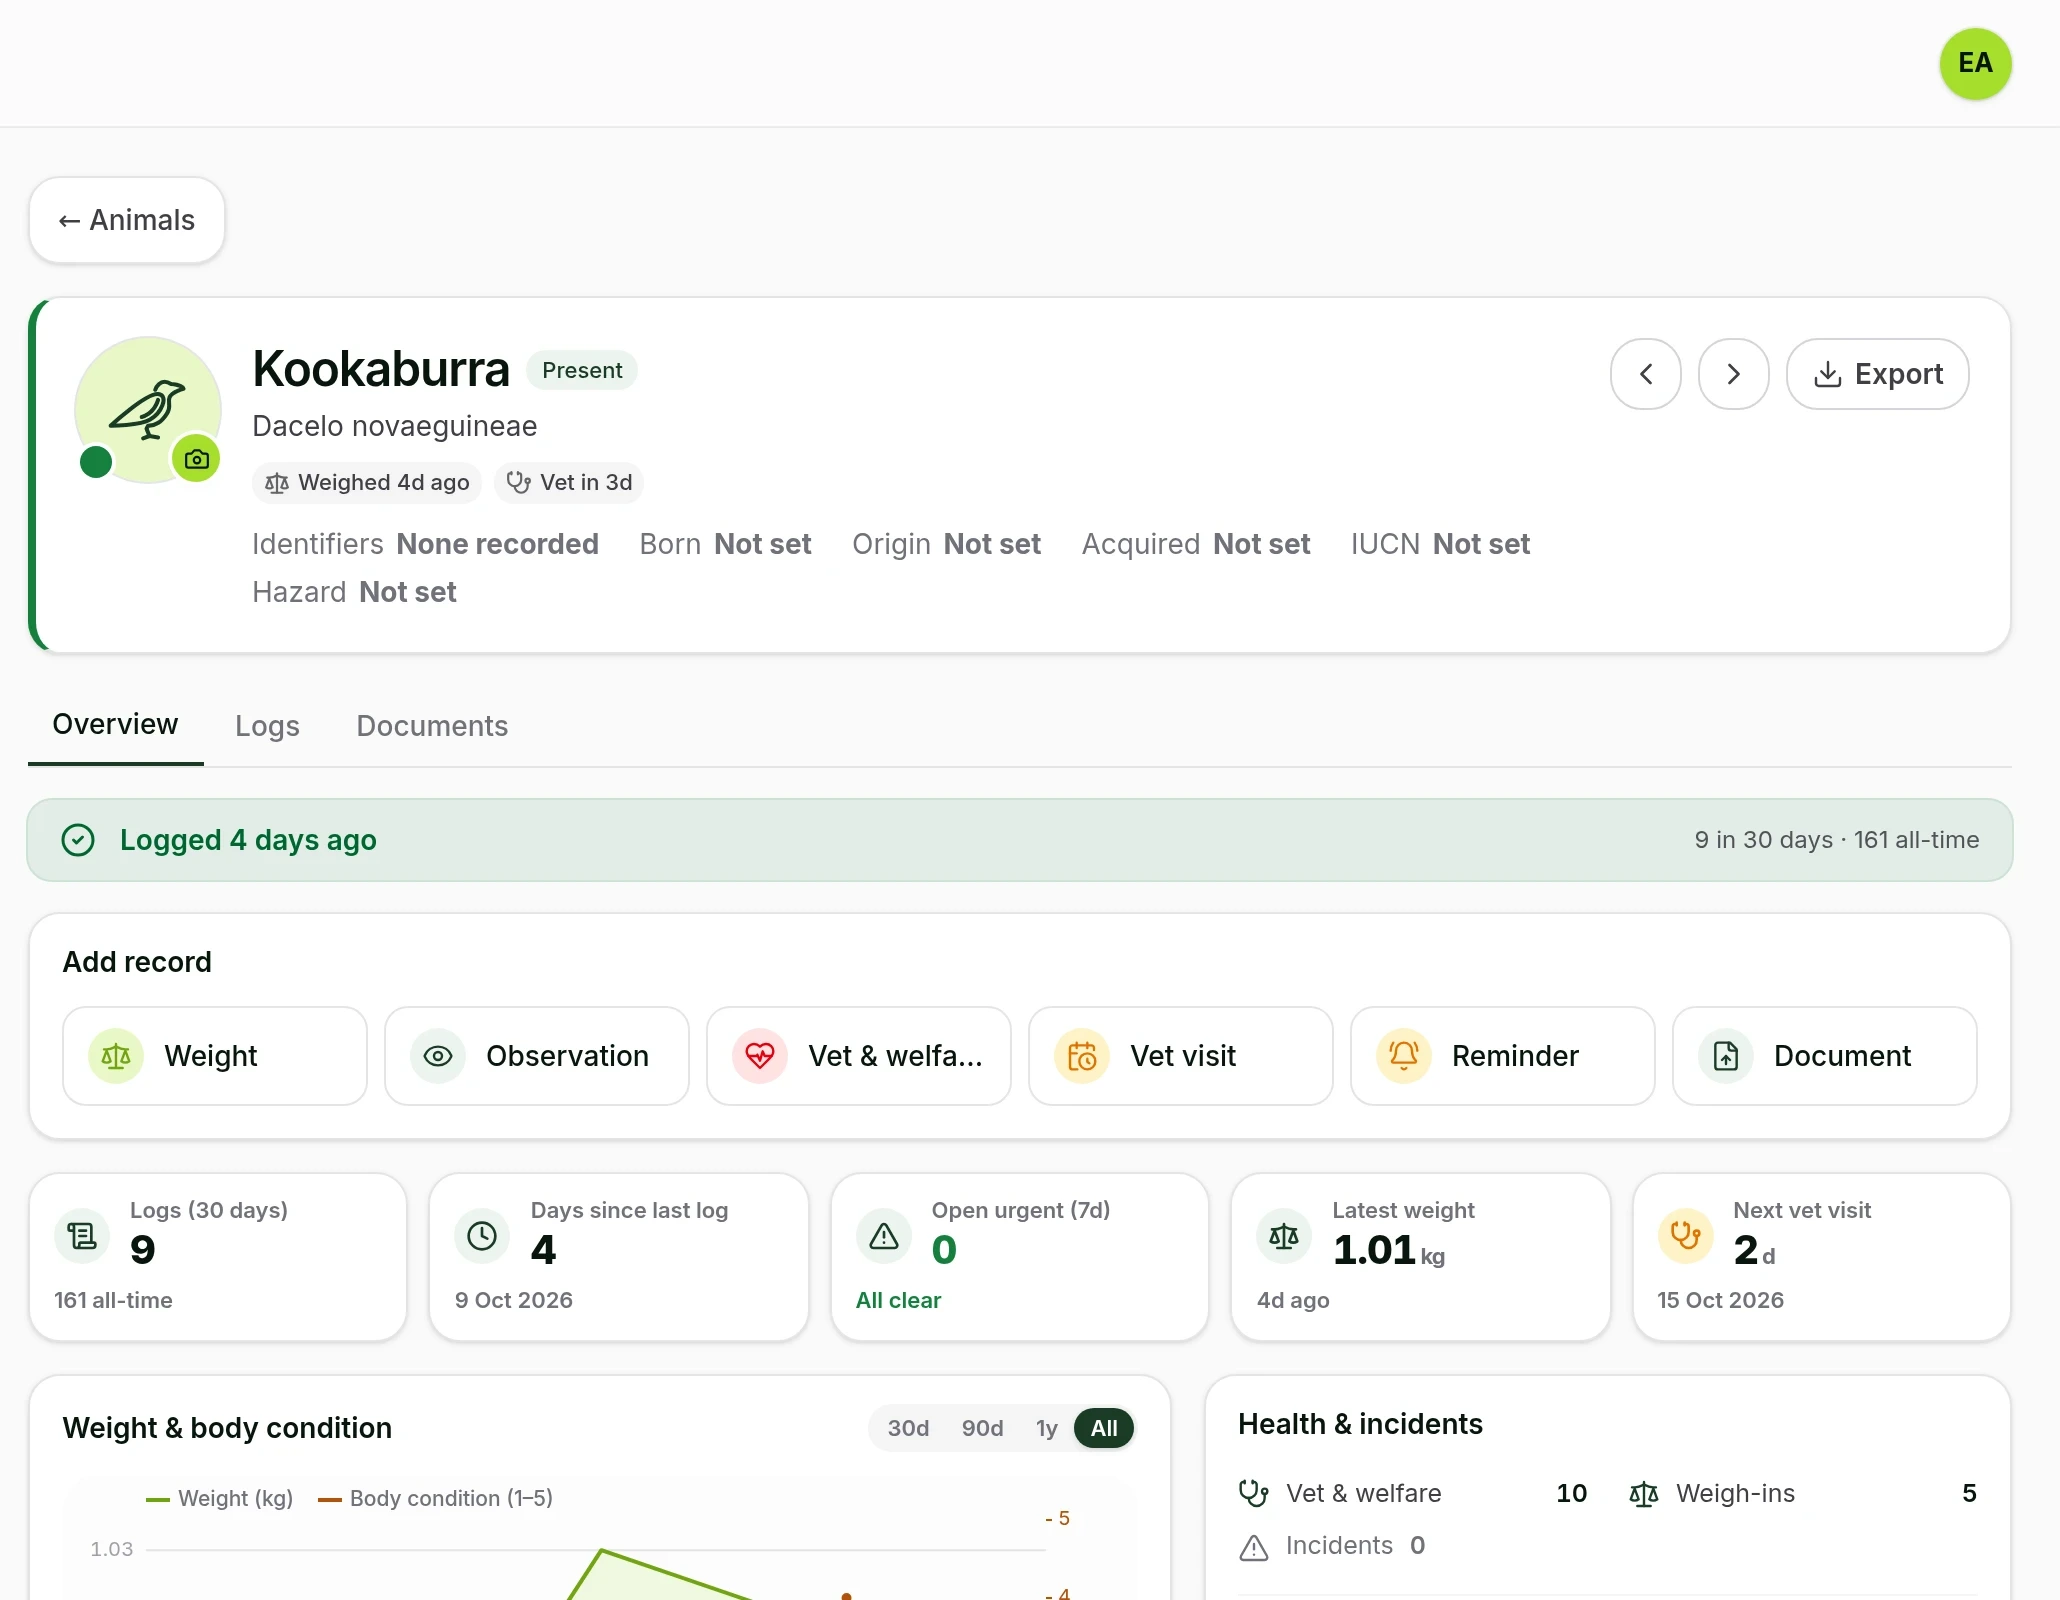Image resolution: width=2060 pixels, height=1600 pixels.
Task: Select the 1y chart range
Action: pyautogui.click(x=1046, y=1428)
